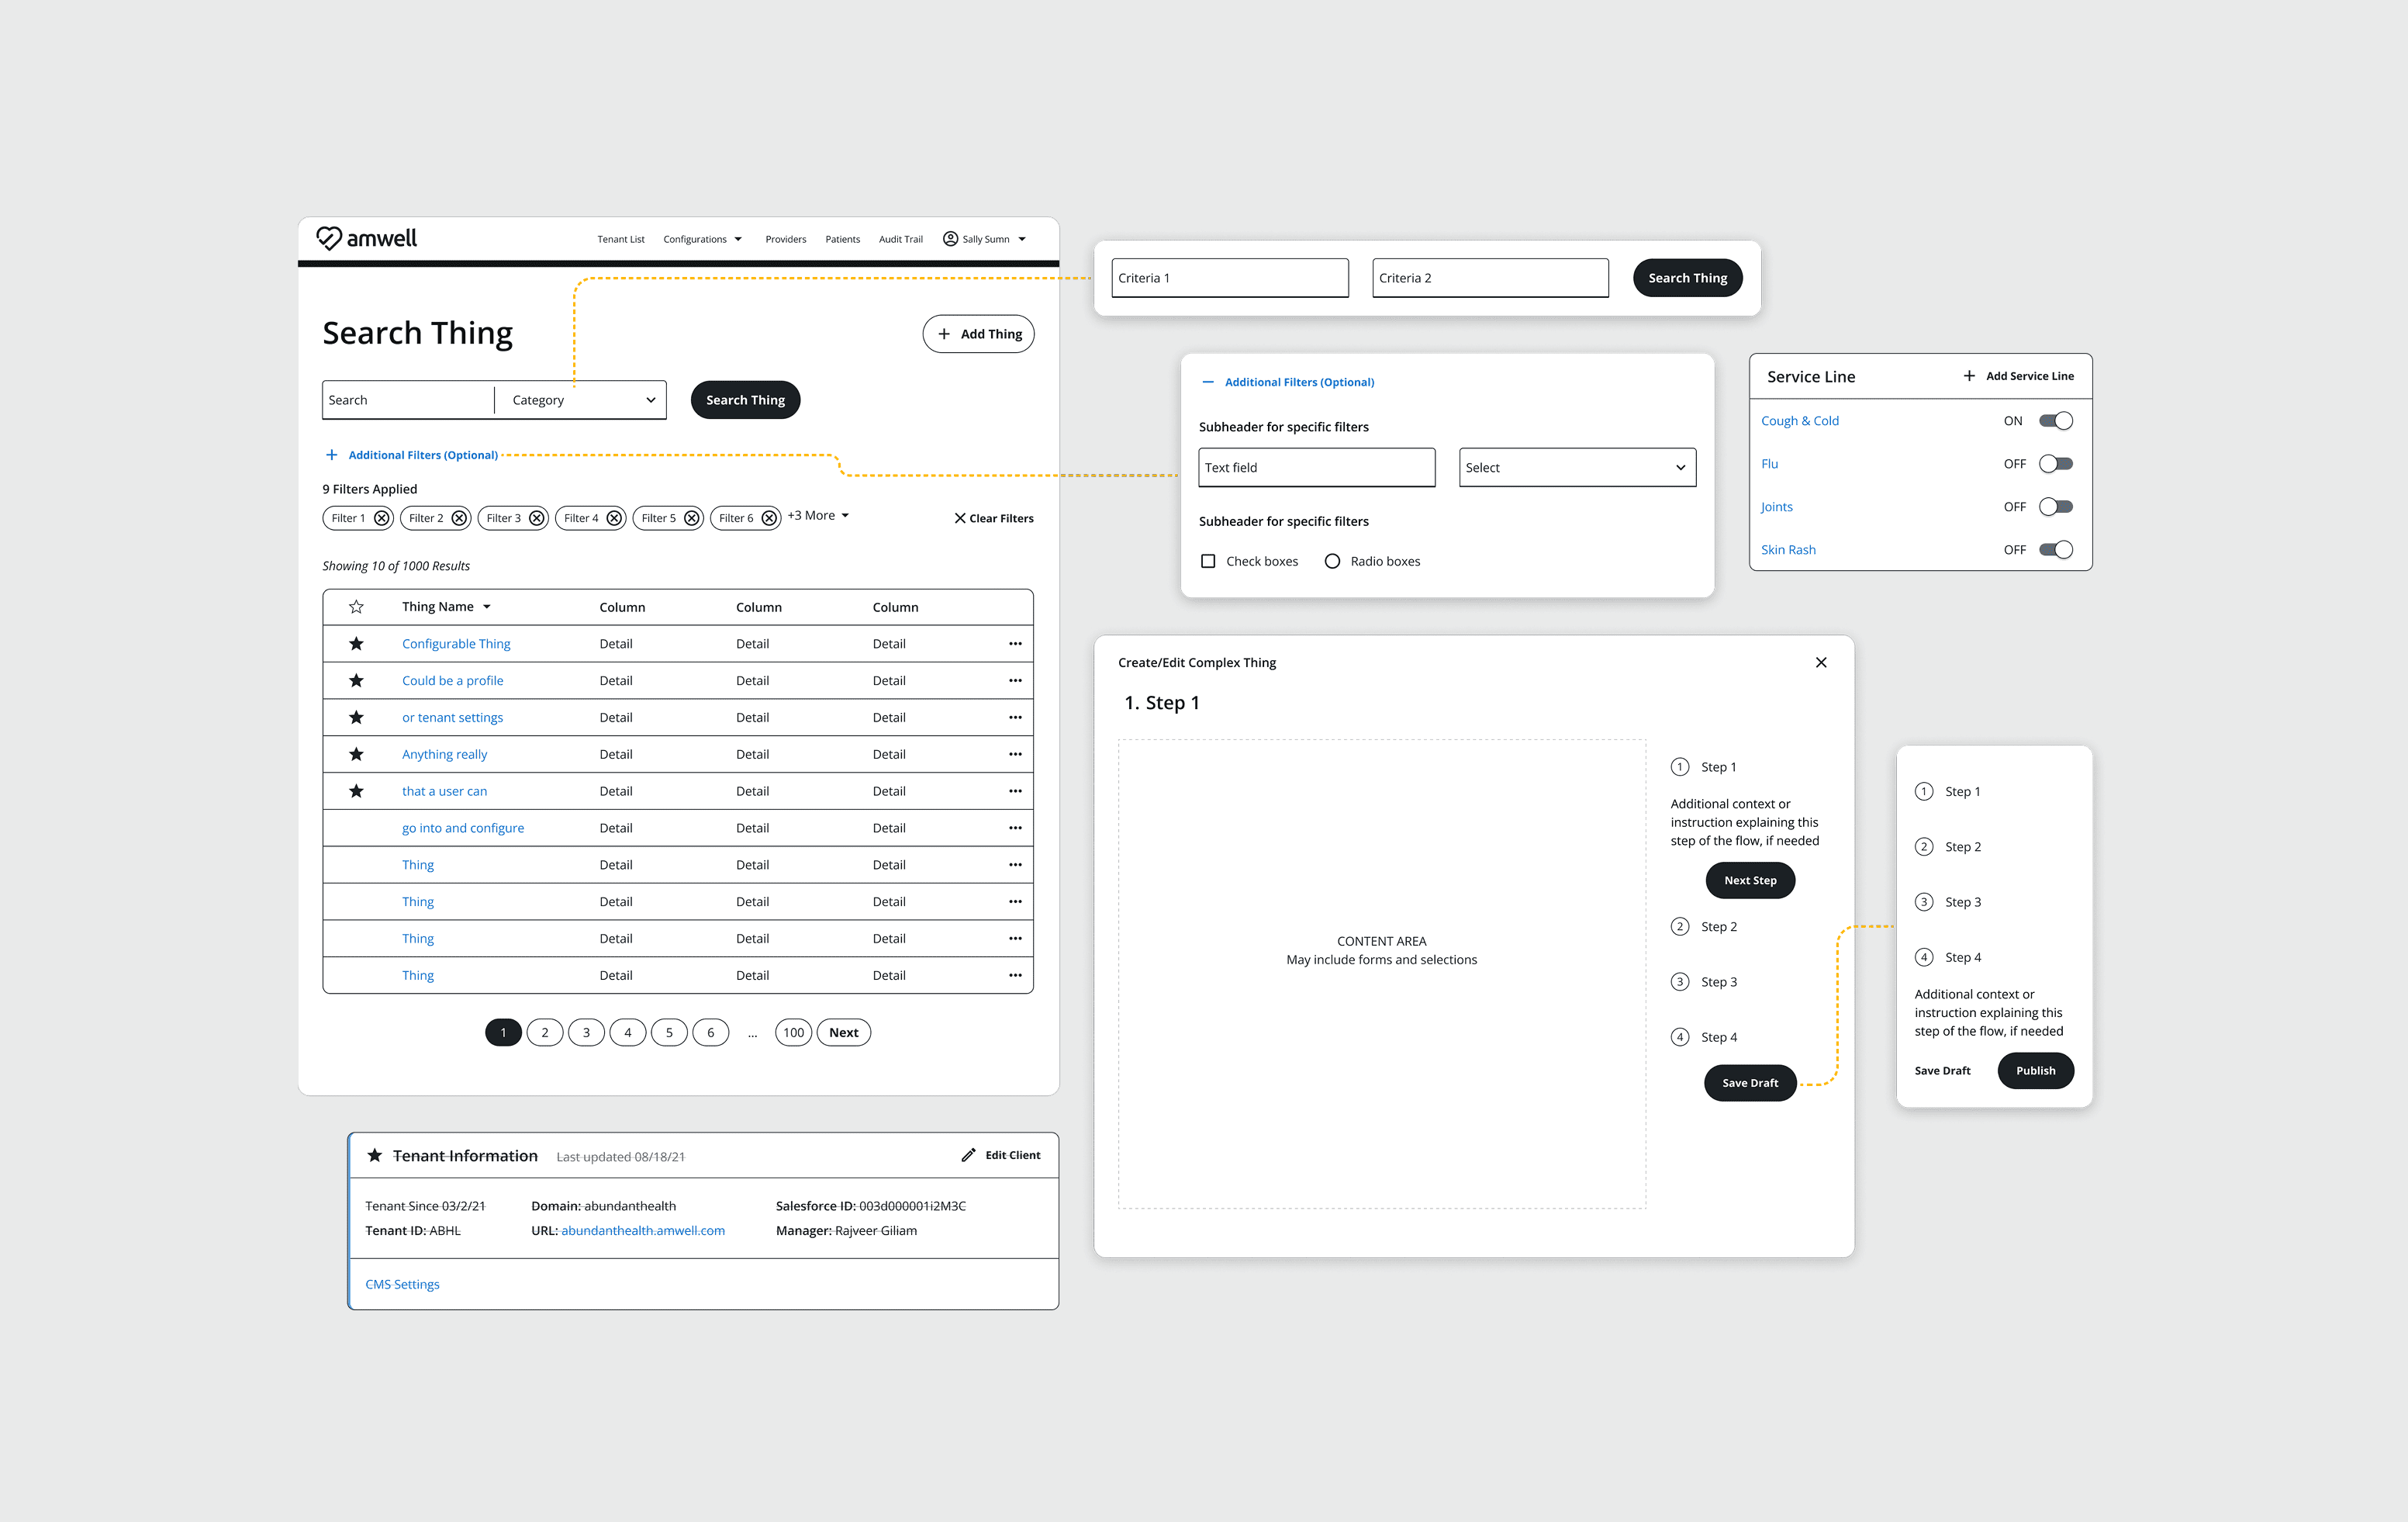Image resolution: width=2408 pixels, height=1522 pixels.
Task: Click into the Criteria 1 input field
Action: [x=1229, y=278]
